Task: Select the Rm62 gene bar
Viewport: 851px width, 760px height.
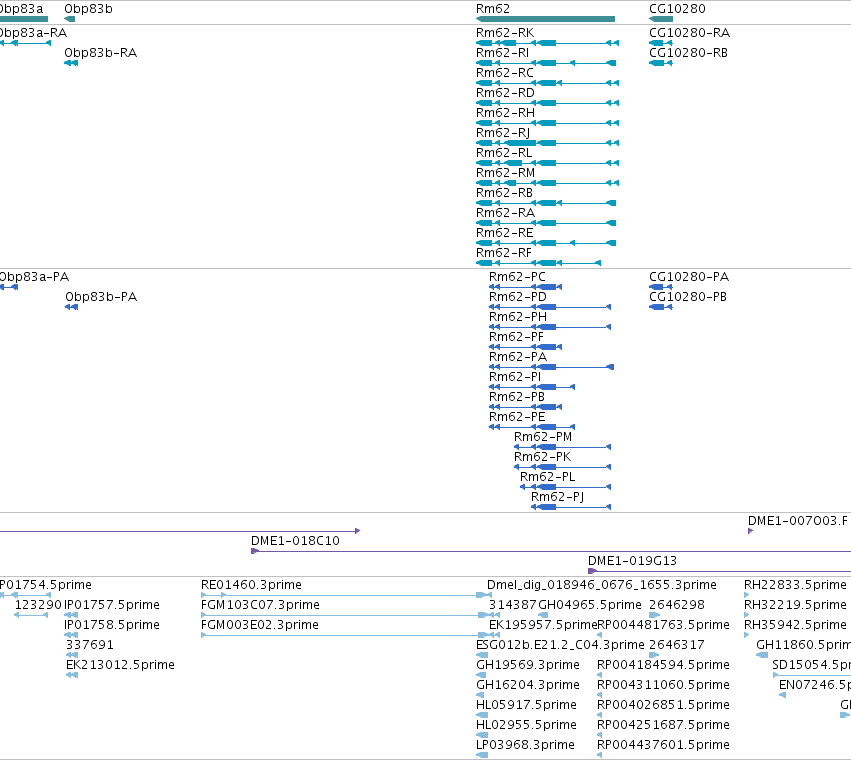Action: pyautogui.click(x=545, y=19)
